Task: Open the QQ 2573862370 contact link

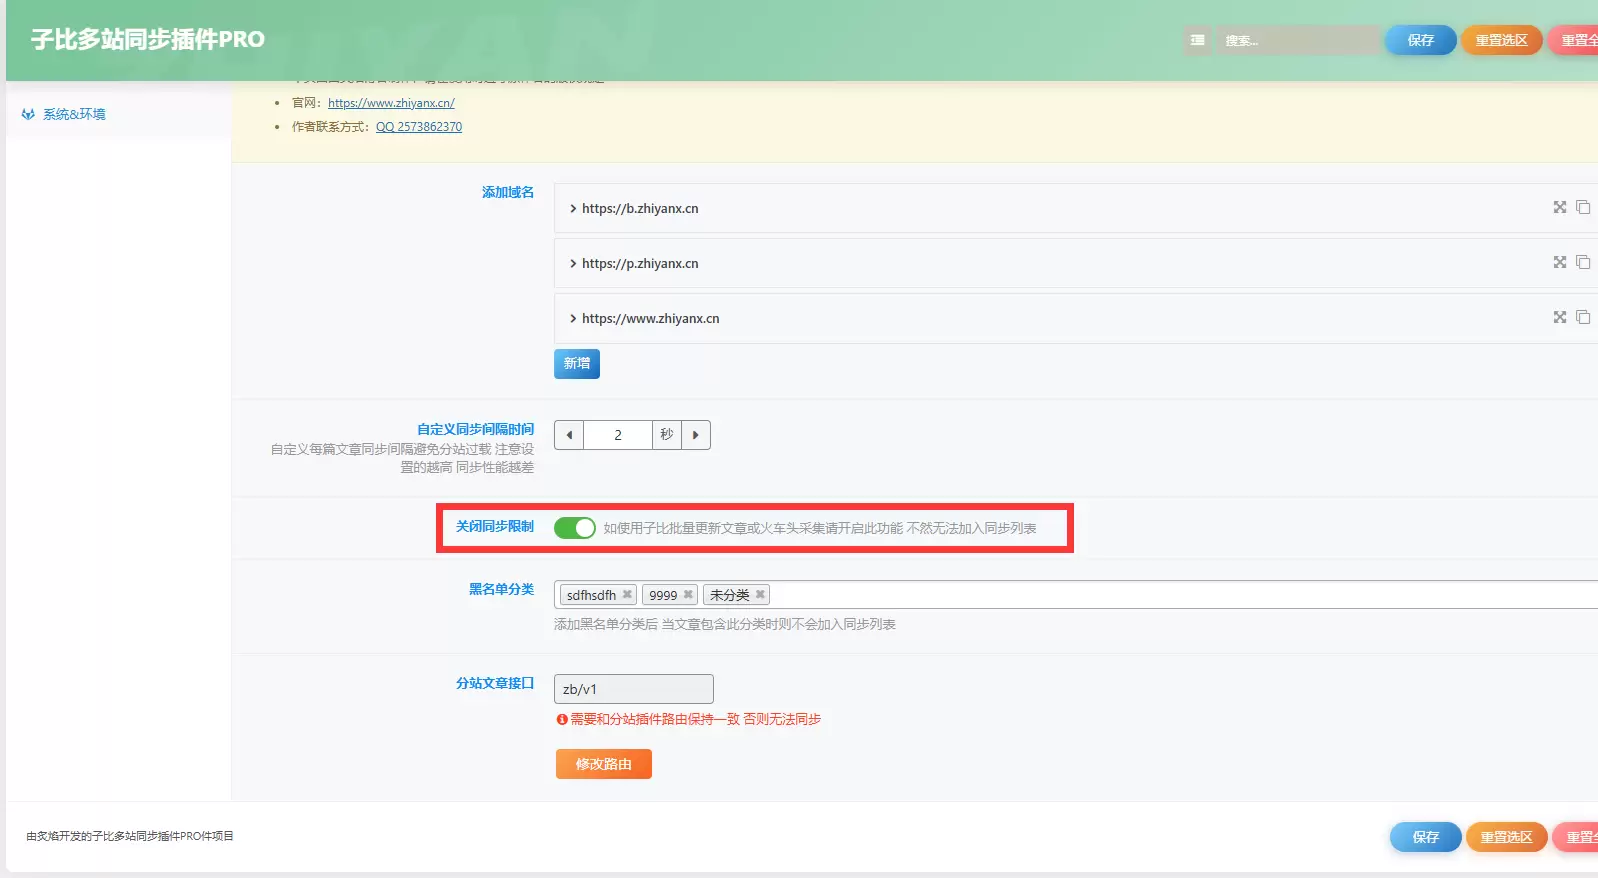Action: pos(419,127)
